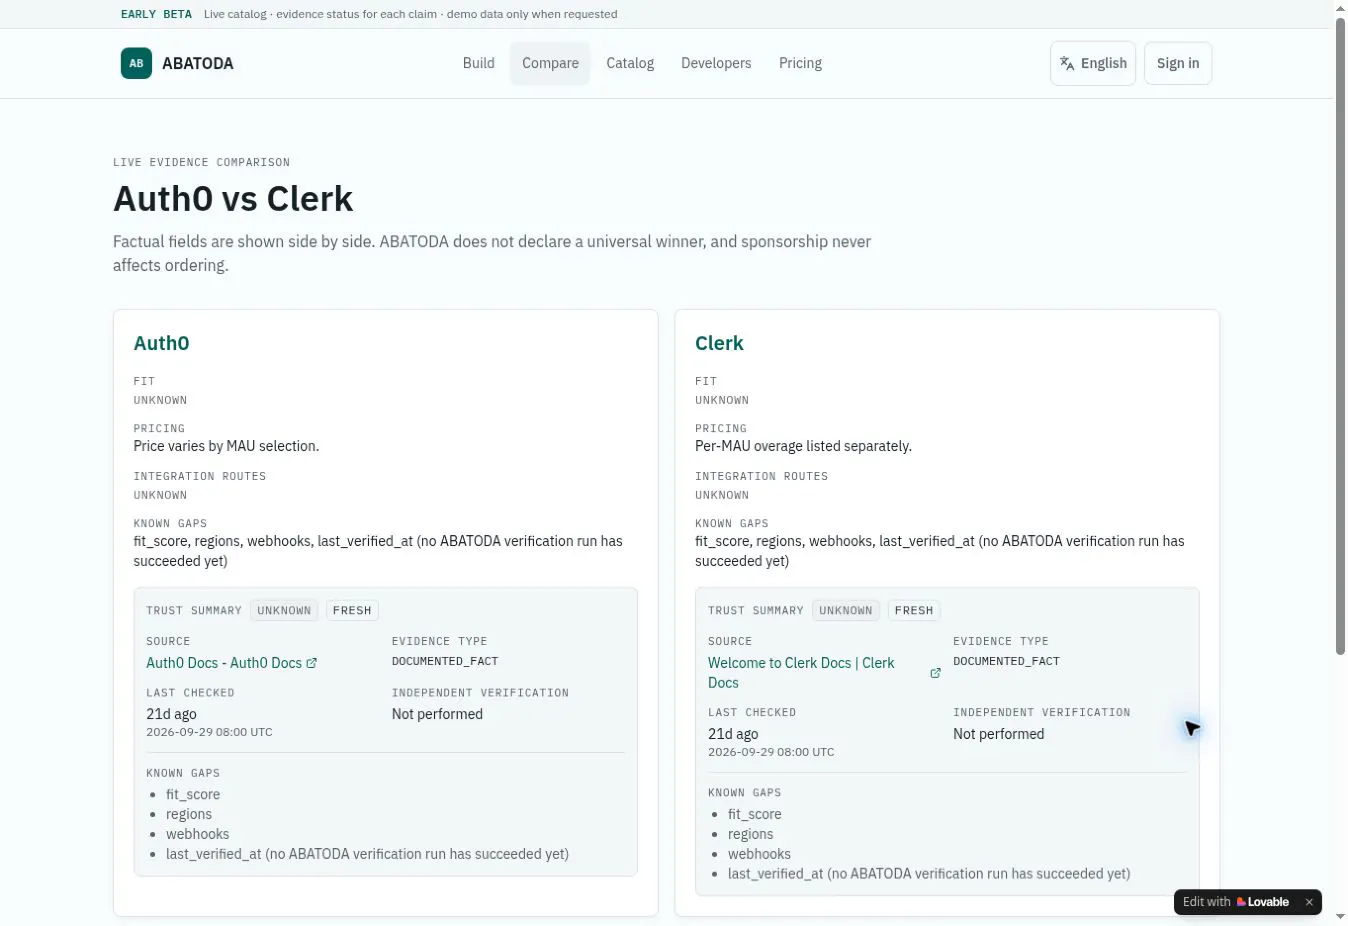Click external link icon next to Clerk Docs
The image size is (1348, 926).
pos(935,673)
